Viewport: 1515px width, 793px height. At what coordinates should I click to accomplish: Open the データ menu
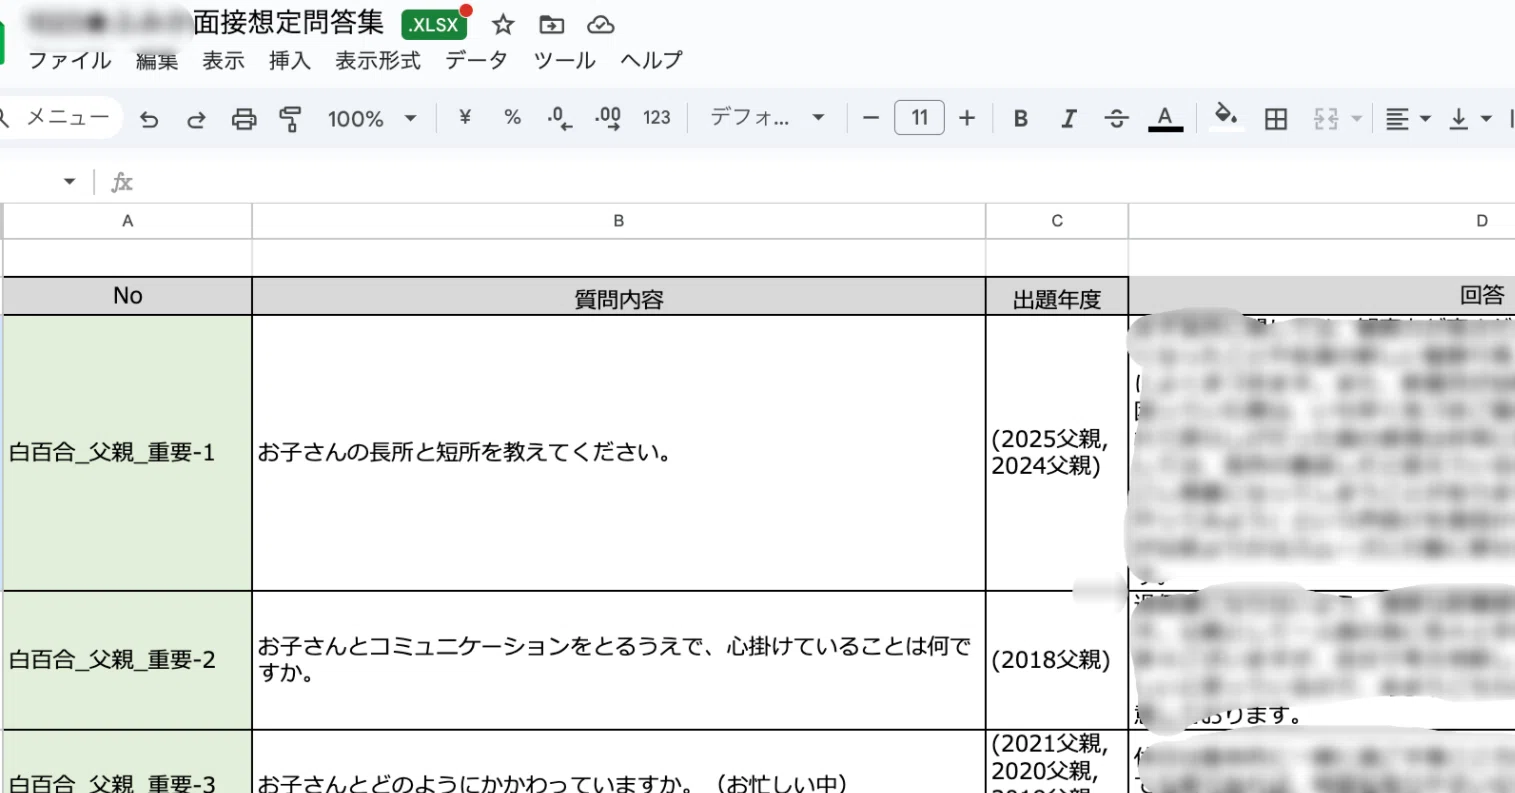(x=477, y=61)
